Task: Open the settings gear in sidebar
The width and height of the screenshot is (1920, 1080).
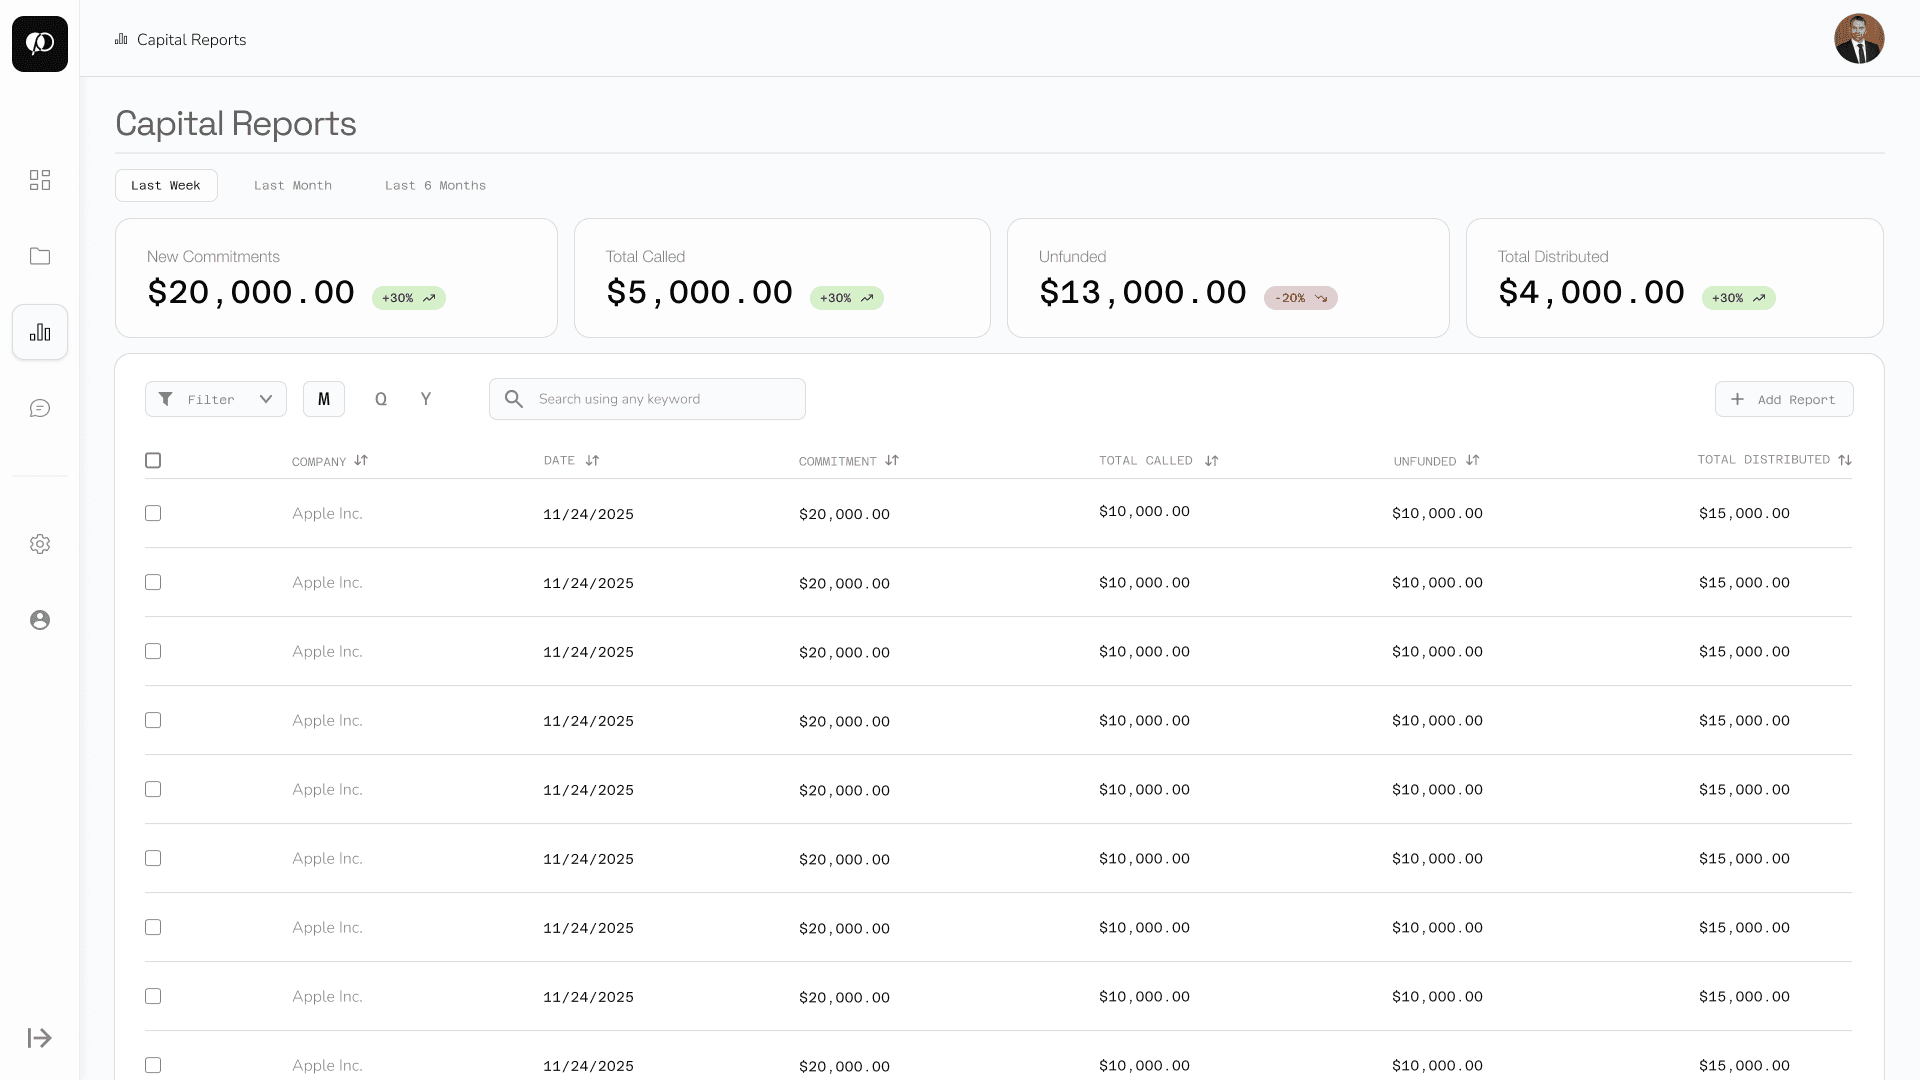Action: tap(40, 544)
